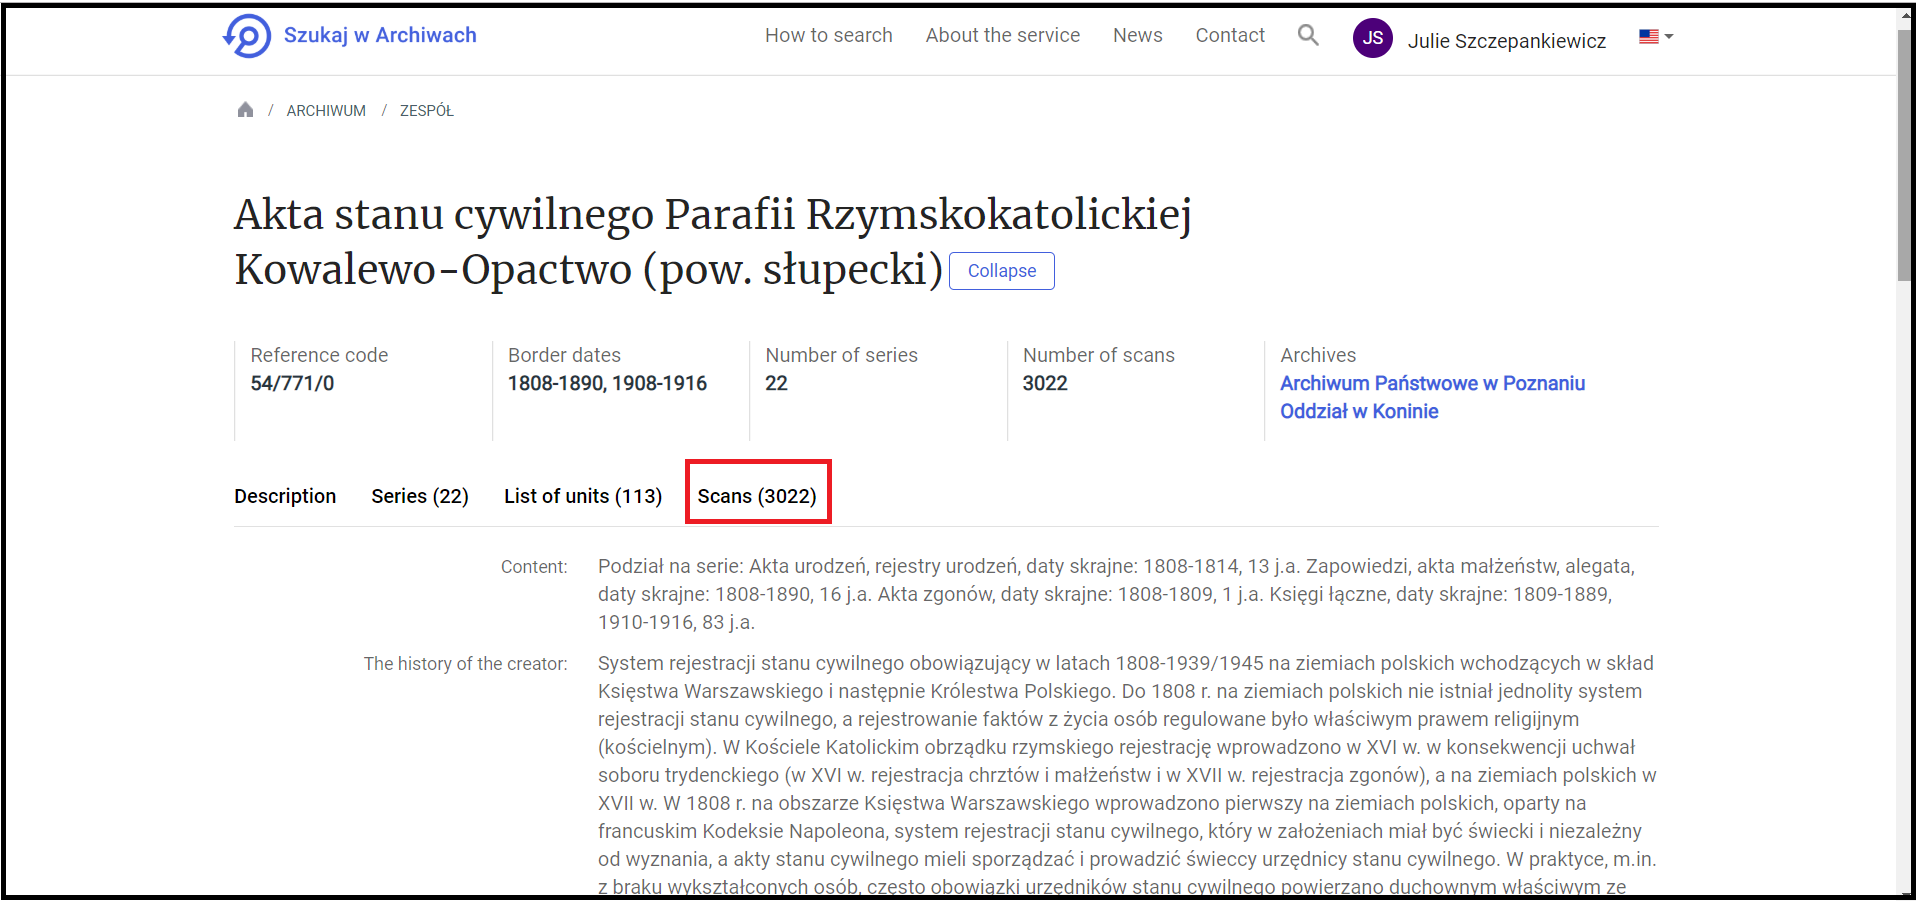This screenshot has width=1916, height=901.
Task: Select About the service in the navigation
Action: coord(1002,35)
